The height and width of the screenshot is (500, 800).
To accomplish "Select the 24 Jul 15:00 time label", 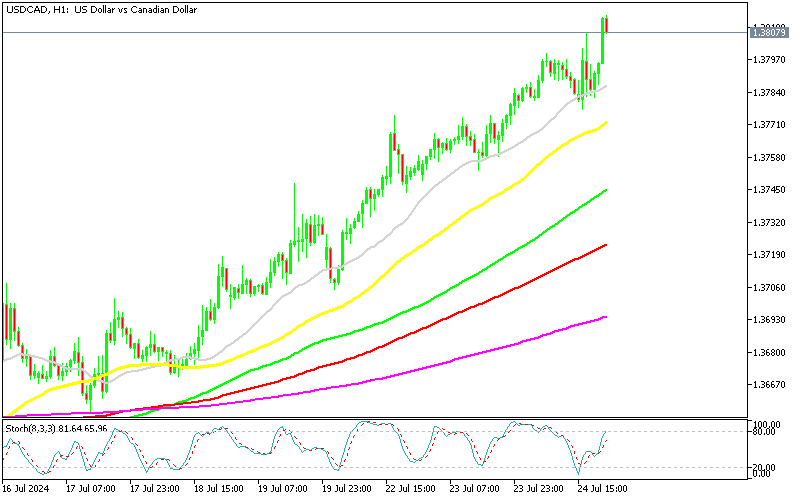I will (603, 489).
